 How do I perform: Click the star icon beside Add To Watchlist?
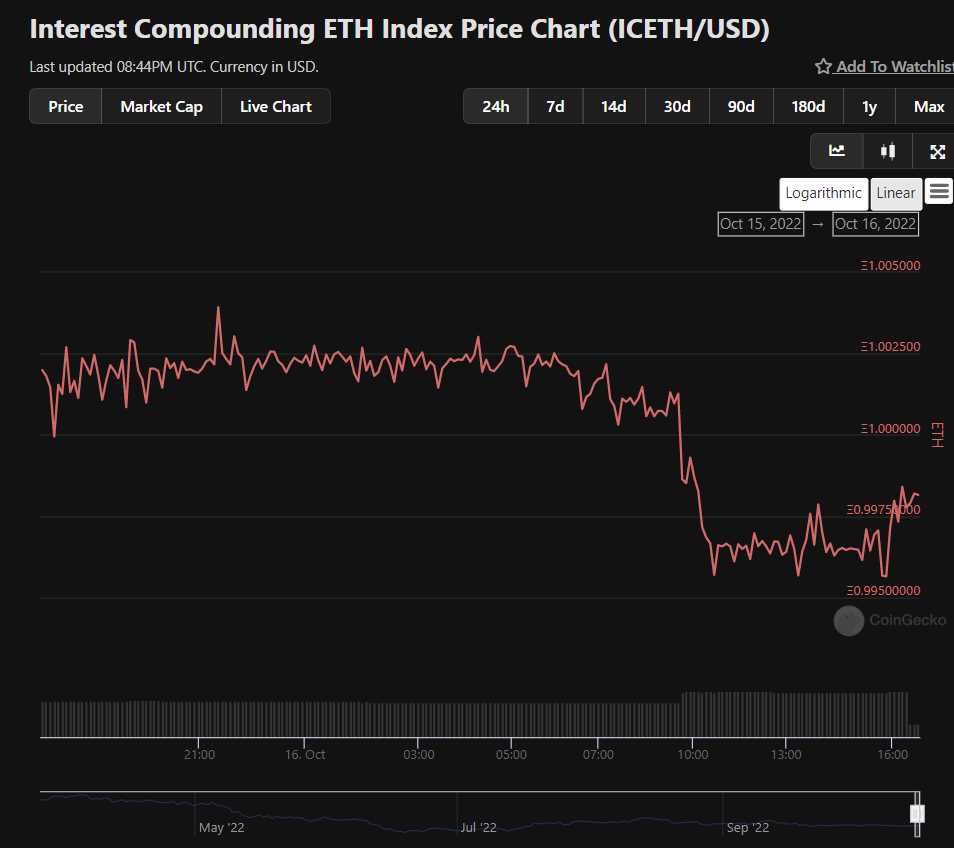[x=822, y=66]
